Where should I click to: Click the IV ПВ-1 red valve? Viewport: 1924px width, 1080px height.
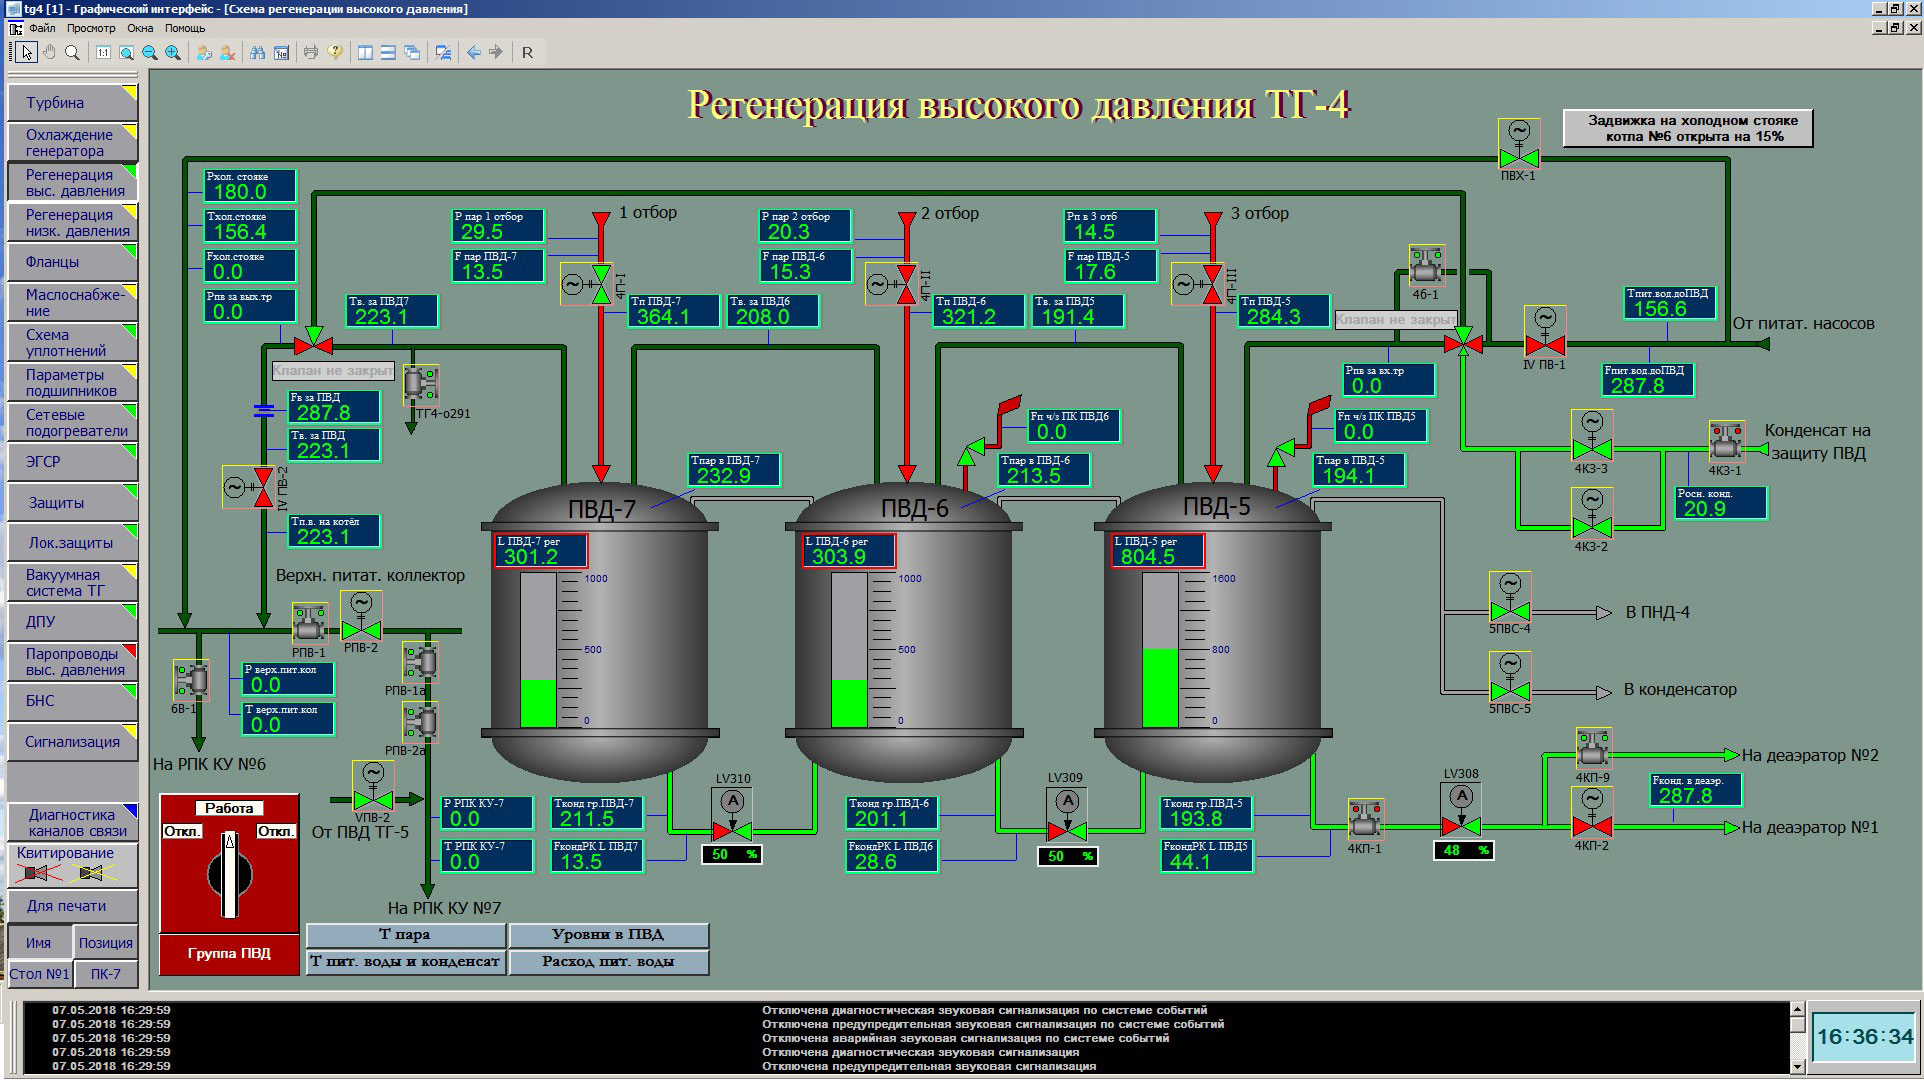1545,333
